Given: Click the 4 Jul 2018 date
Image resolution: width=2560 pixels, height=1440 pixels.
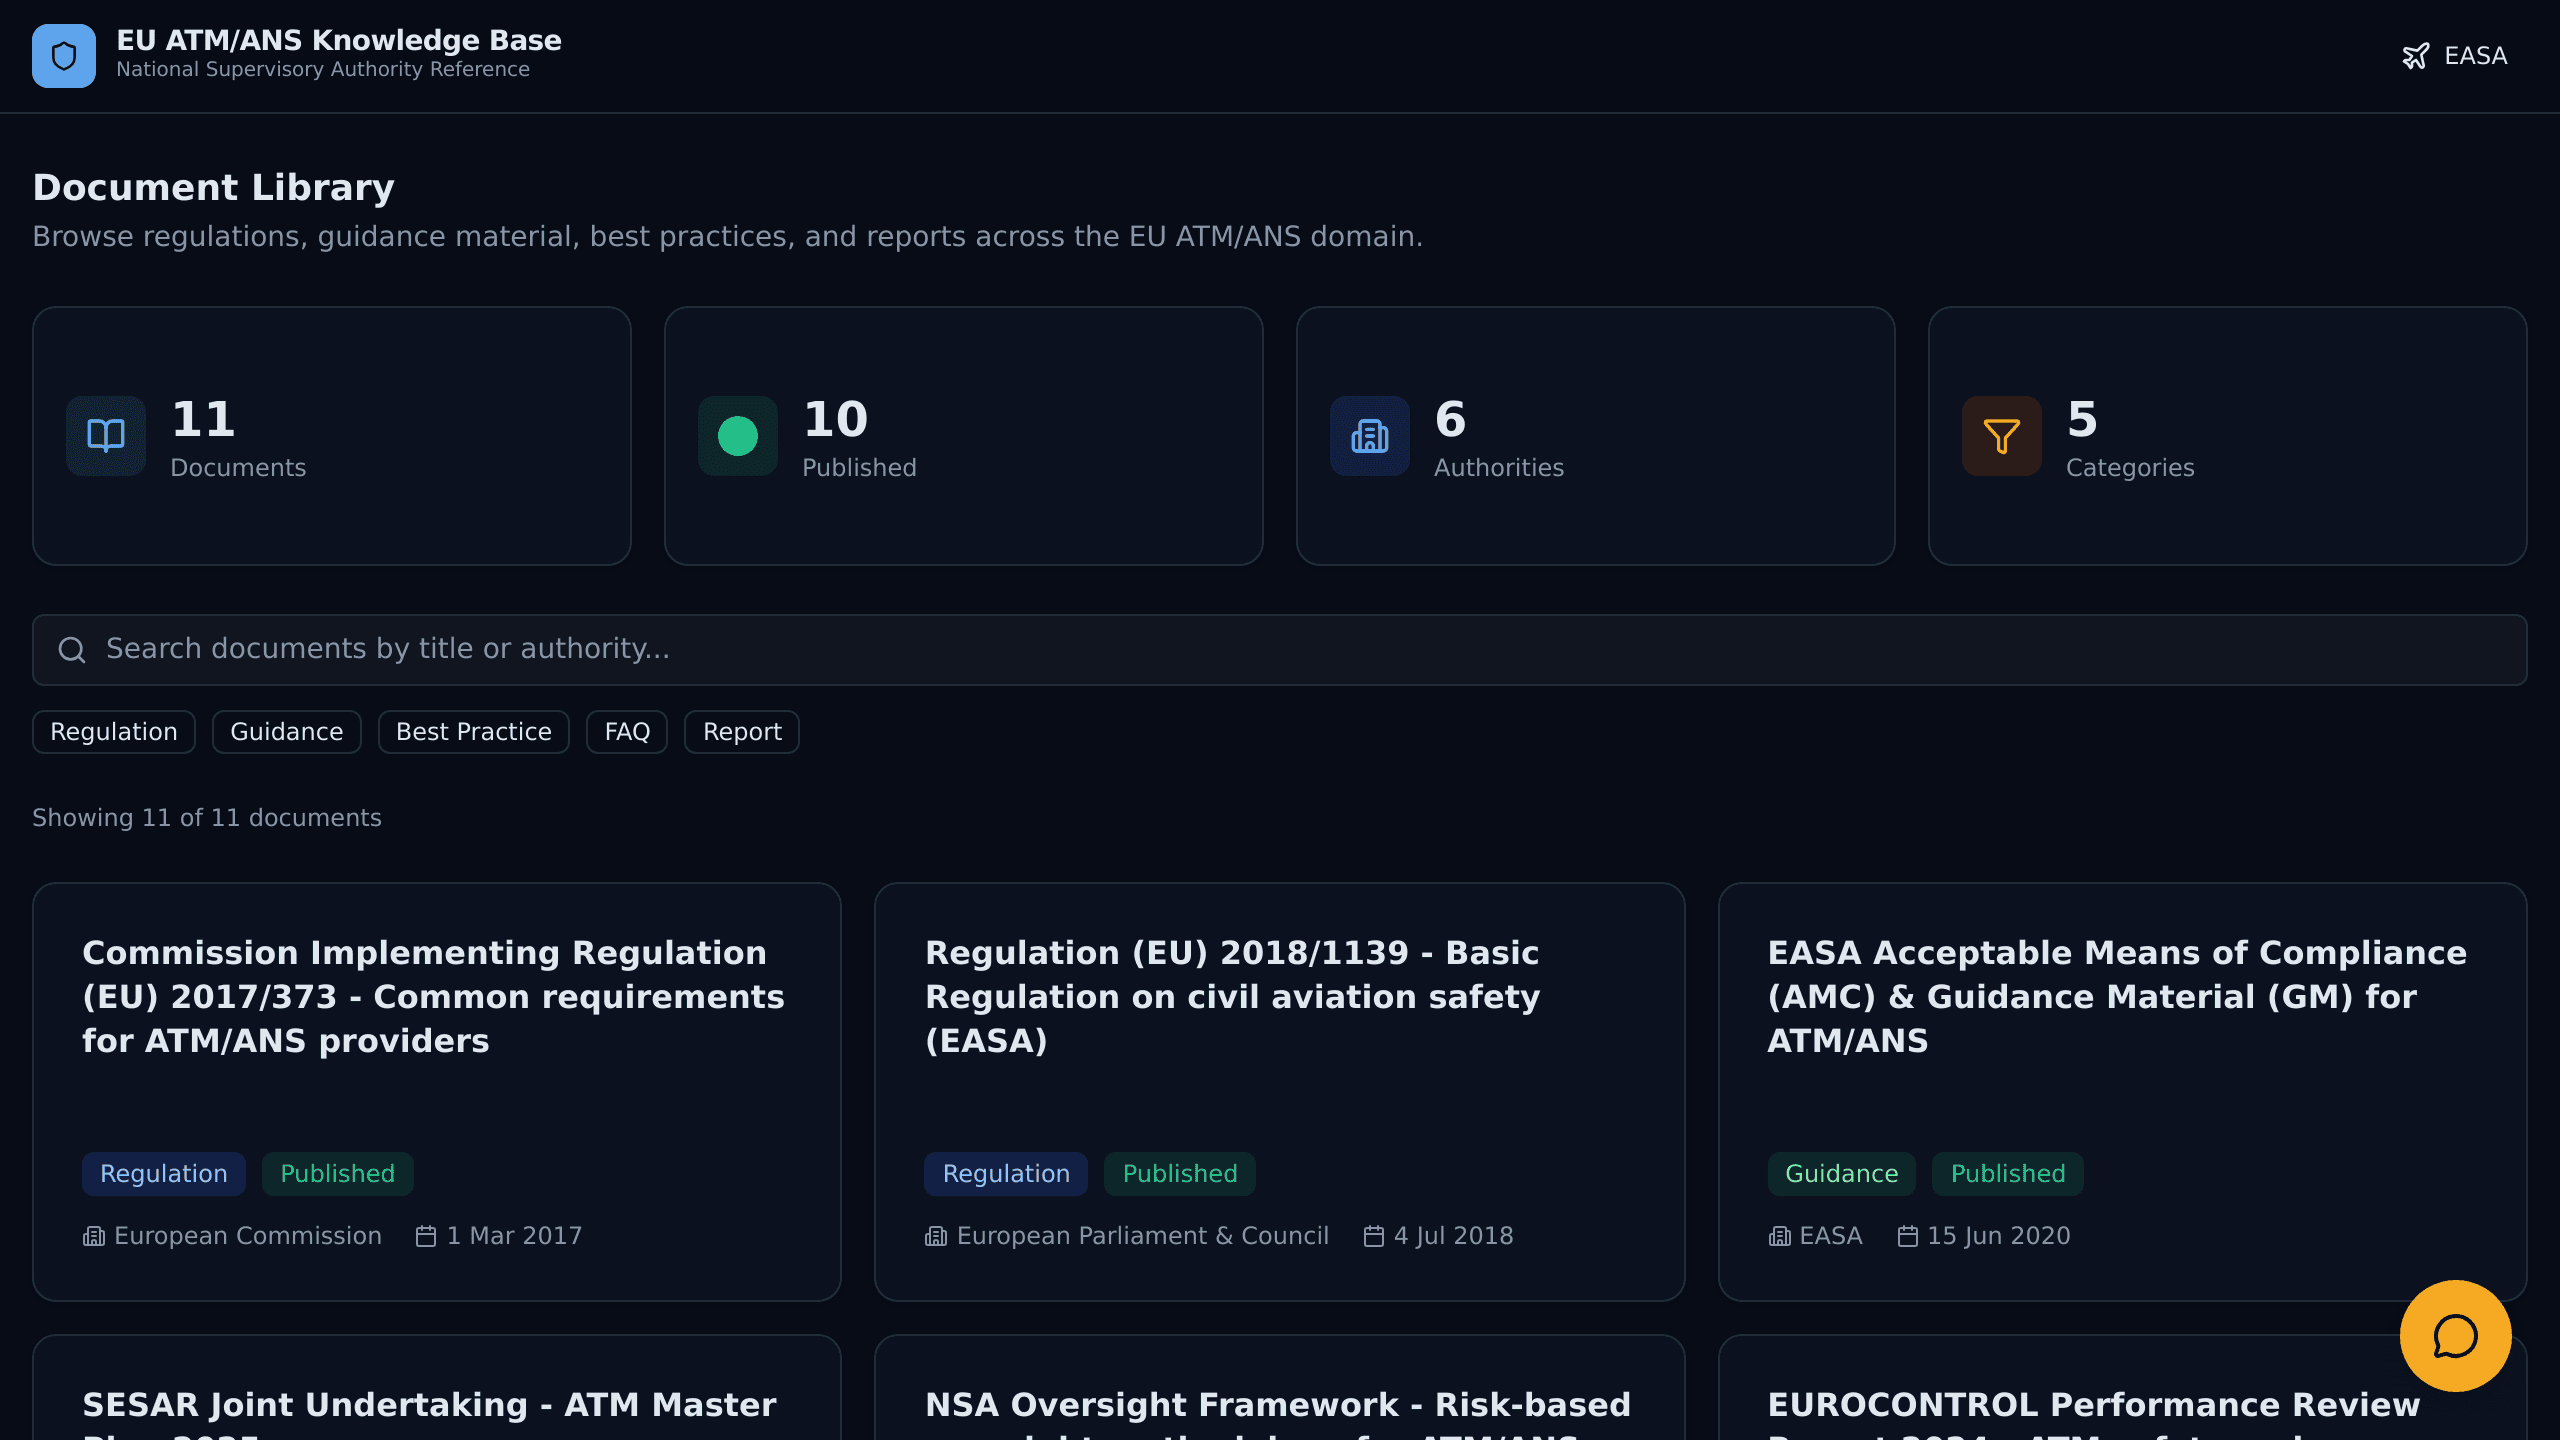Looking at the screenshot, I should coord(1454,1236).
